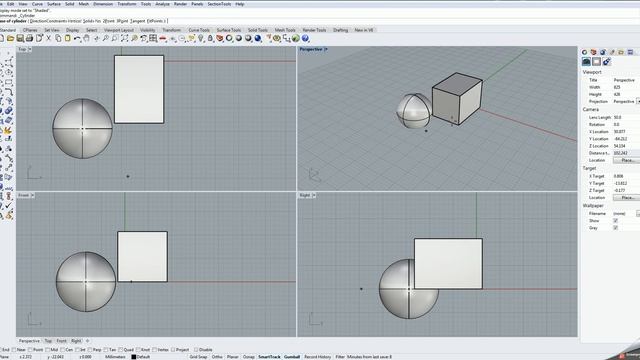The image size is (640, 360).
Task: Click the Lens Length value field
Action: [626, 118]
